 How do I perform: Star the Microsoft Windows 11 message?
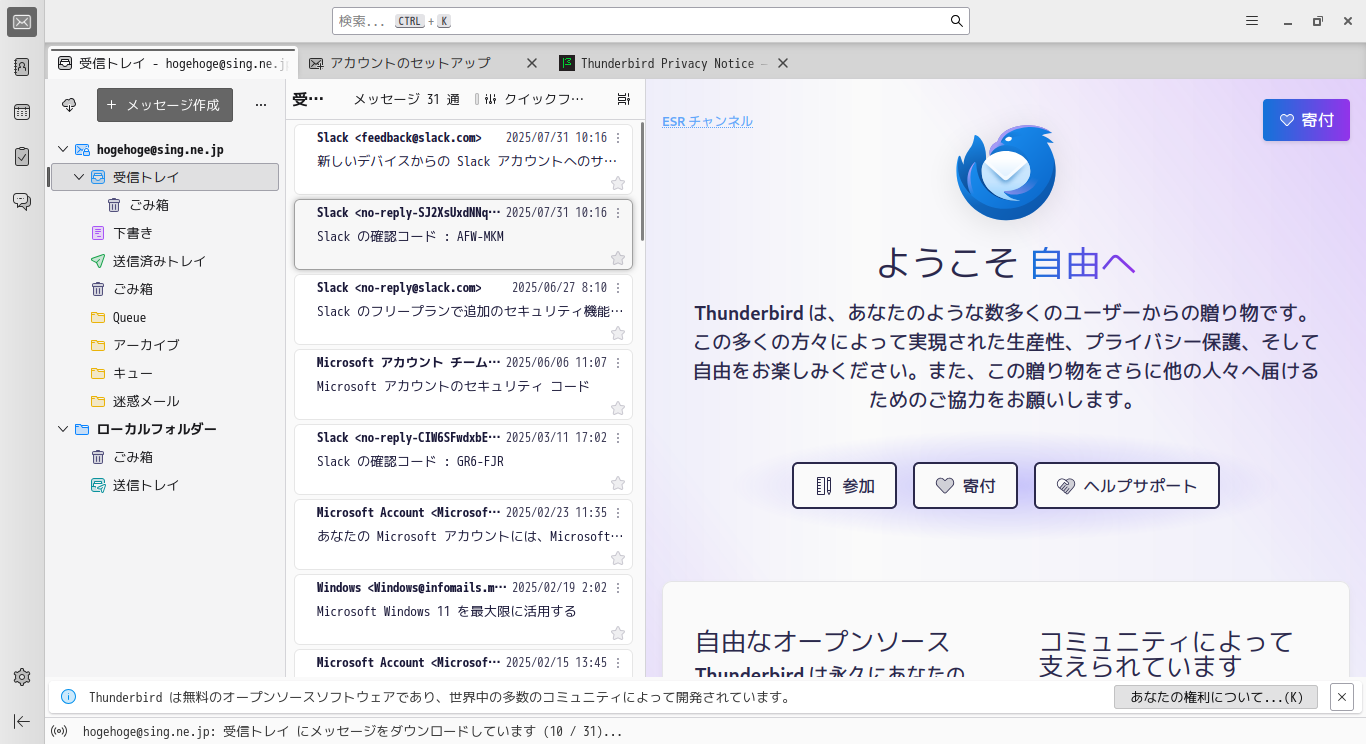(x=618, y=633)
